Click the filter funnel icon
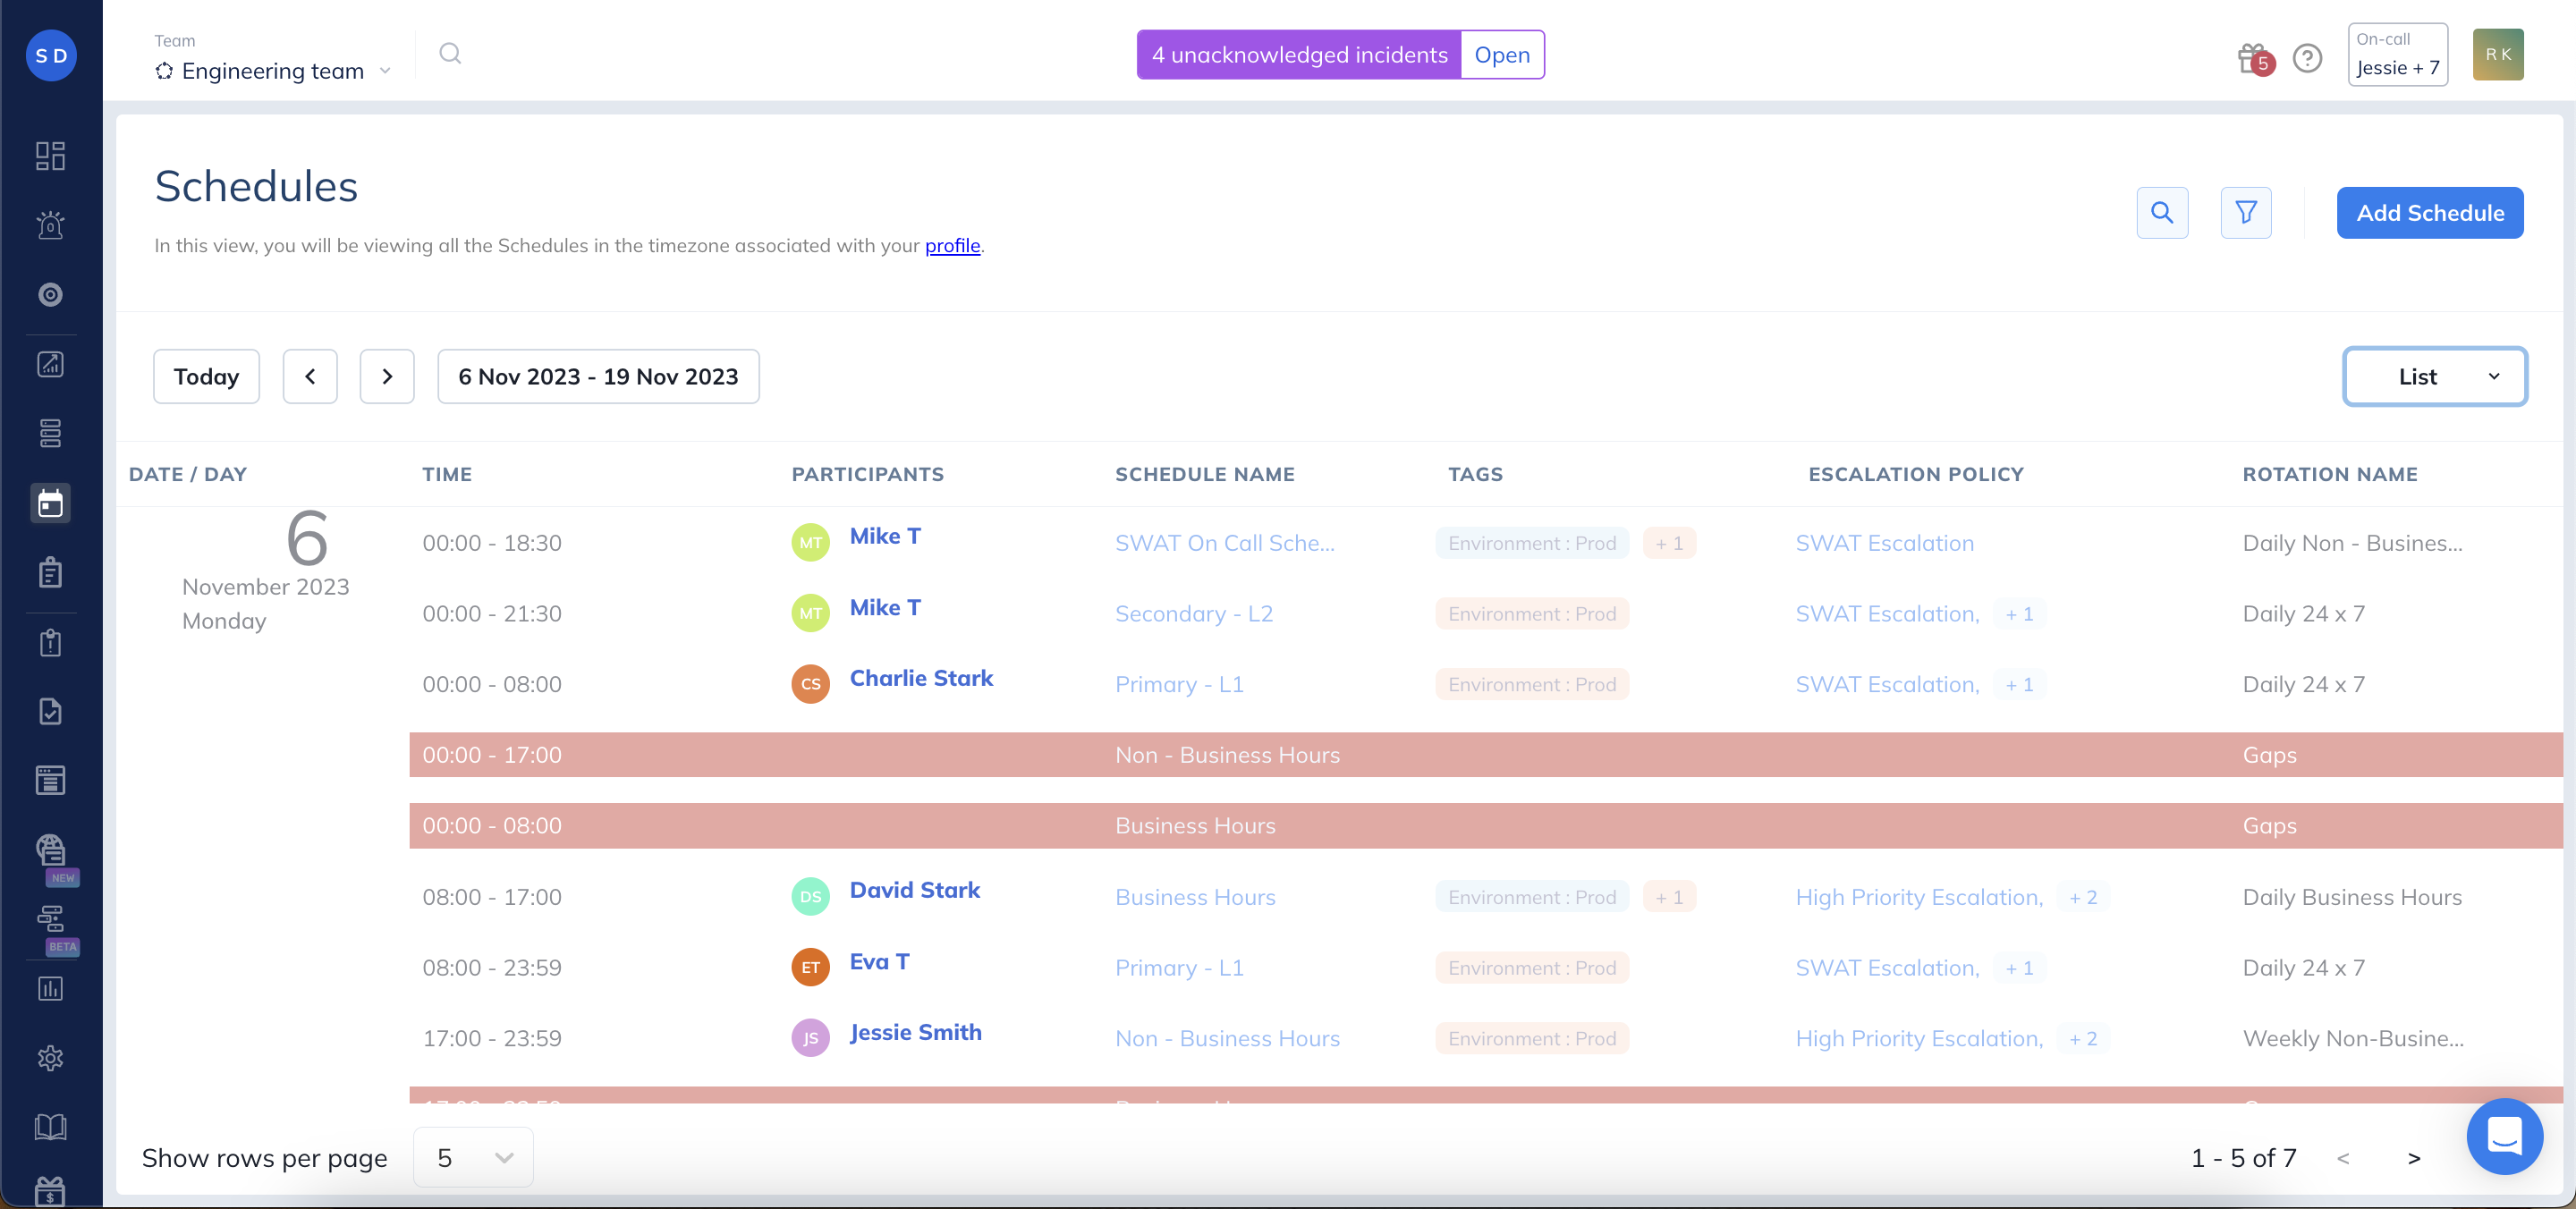This screenshot has height=1209, width=2576. coord(2245,213)
